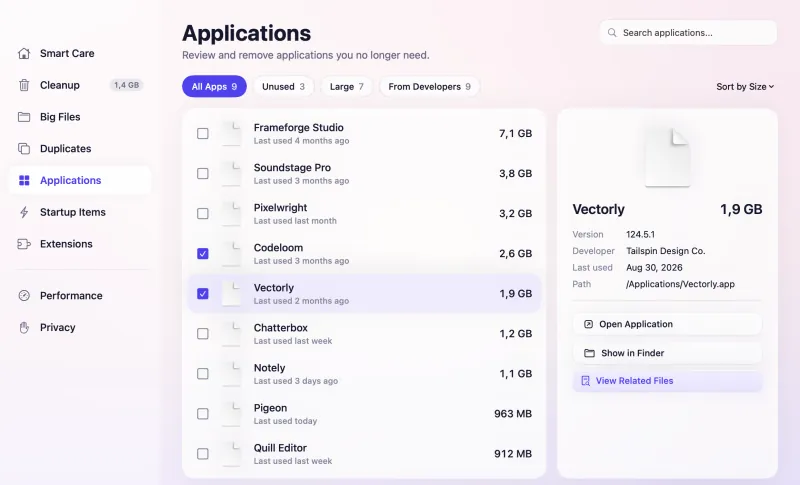Open the Big Files section
Image resolution: width=800 pixels, height=485 pixels.
(80, 117)
